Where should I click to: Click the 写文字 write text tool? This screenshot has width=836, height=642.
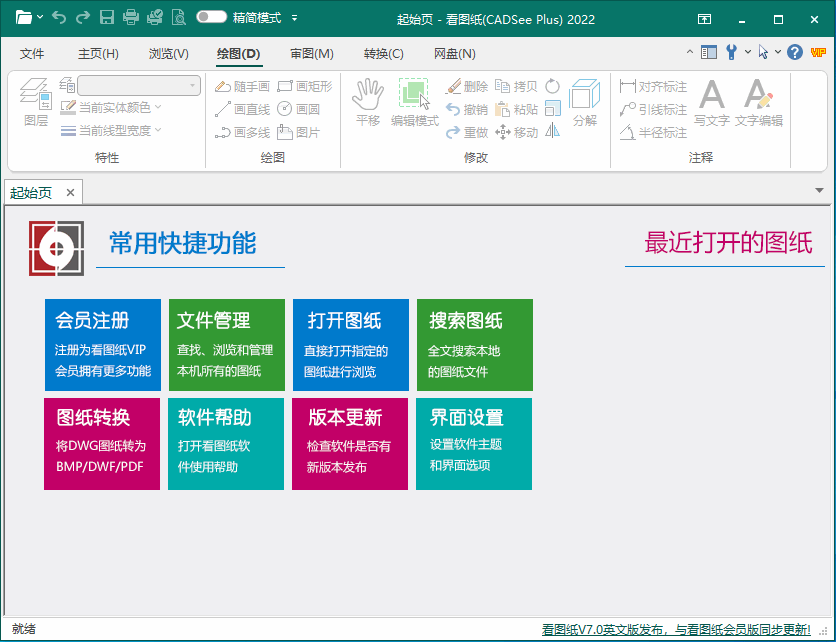[x=712, y=102]
